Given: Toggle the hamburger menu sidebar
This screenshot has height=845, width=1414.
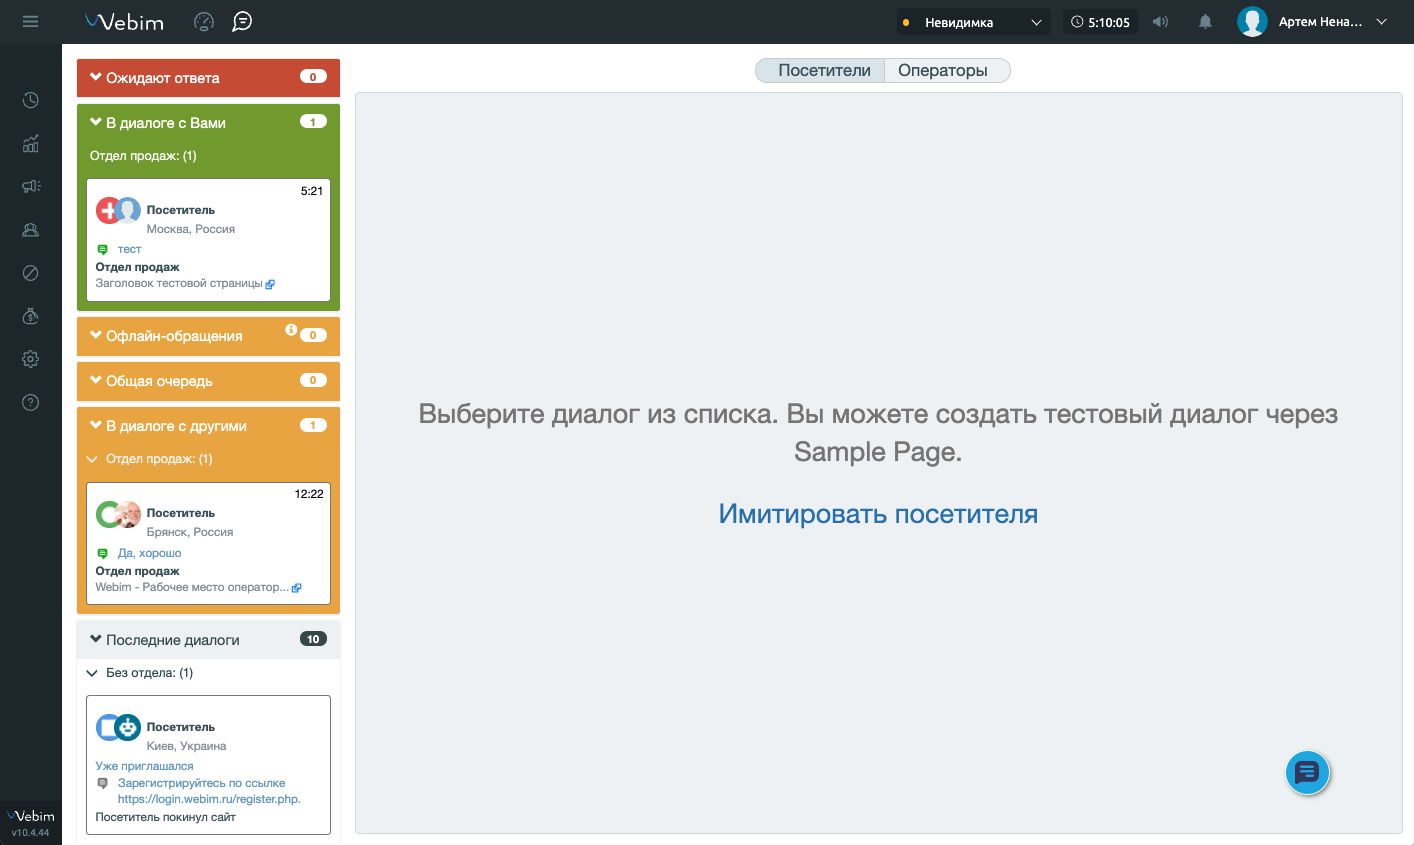Looking at the screenshot, I should [30, 22].
